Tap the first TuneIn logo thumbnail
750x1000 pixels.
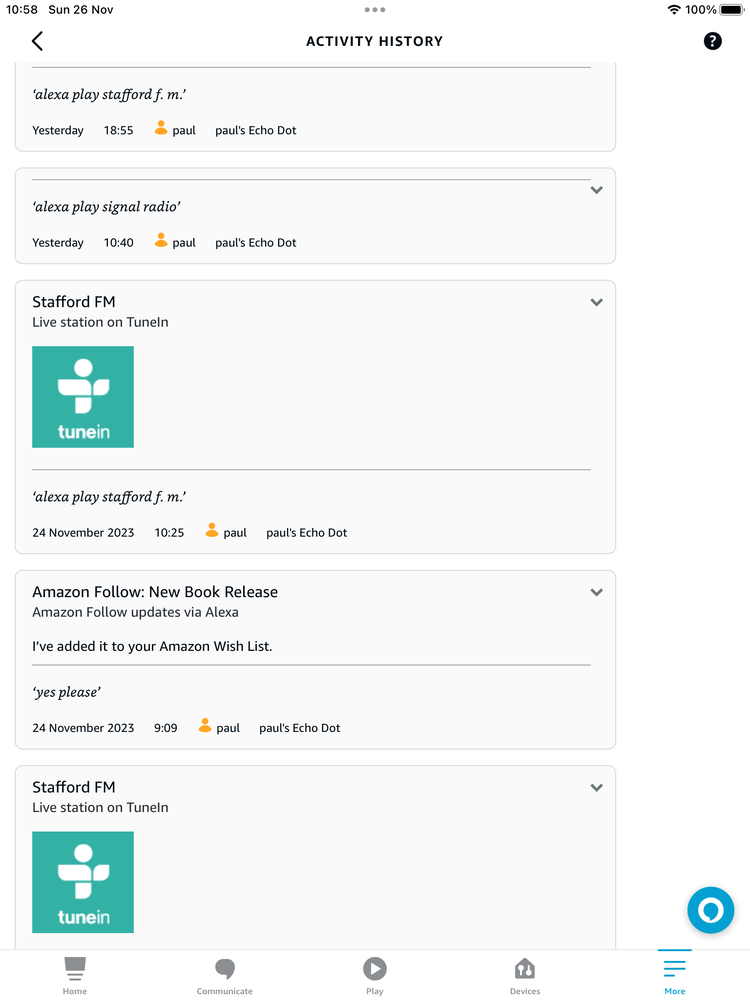83,397
